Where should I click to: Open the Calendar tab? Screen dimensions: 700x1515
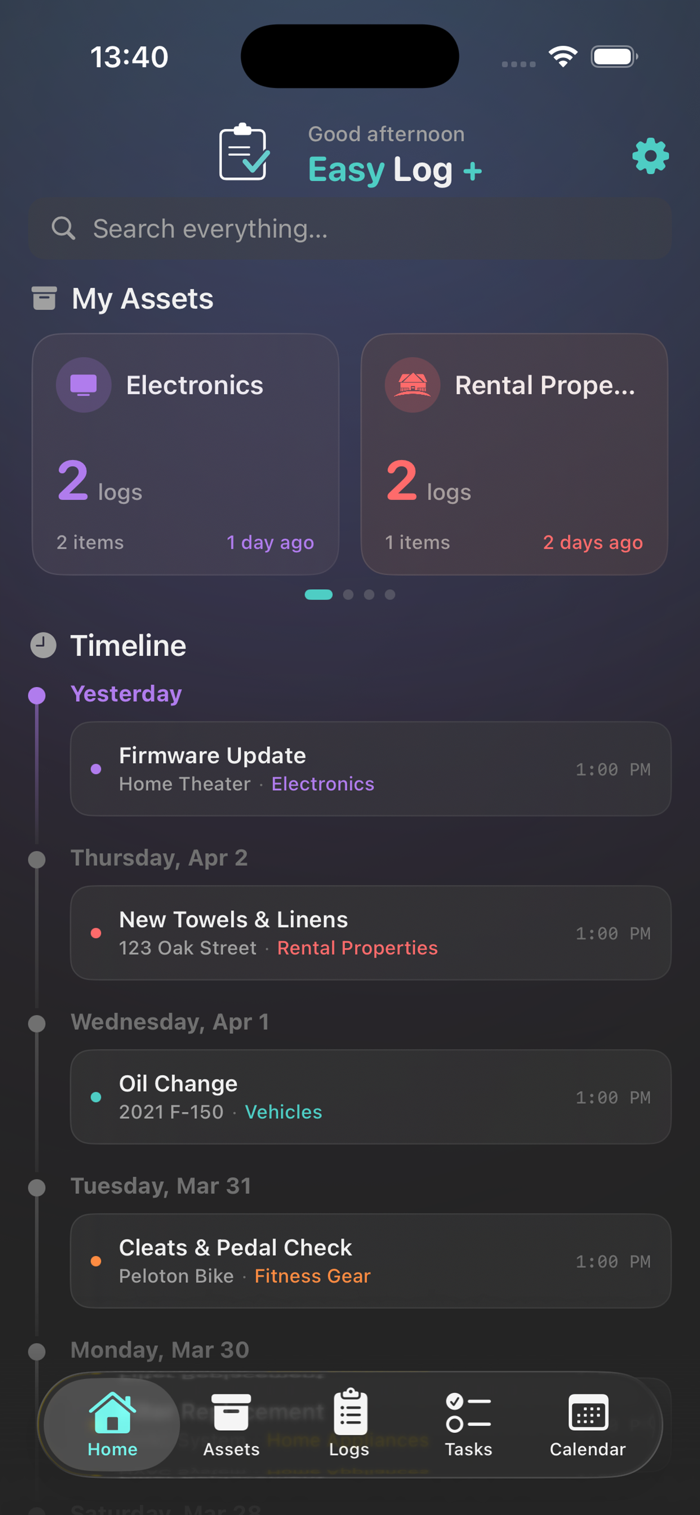click(x=588, y=1425)
